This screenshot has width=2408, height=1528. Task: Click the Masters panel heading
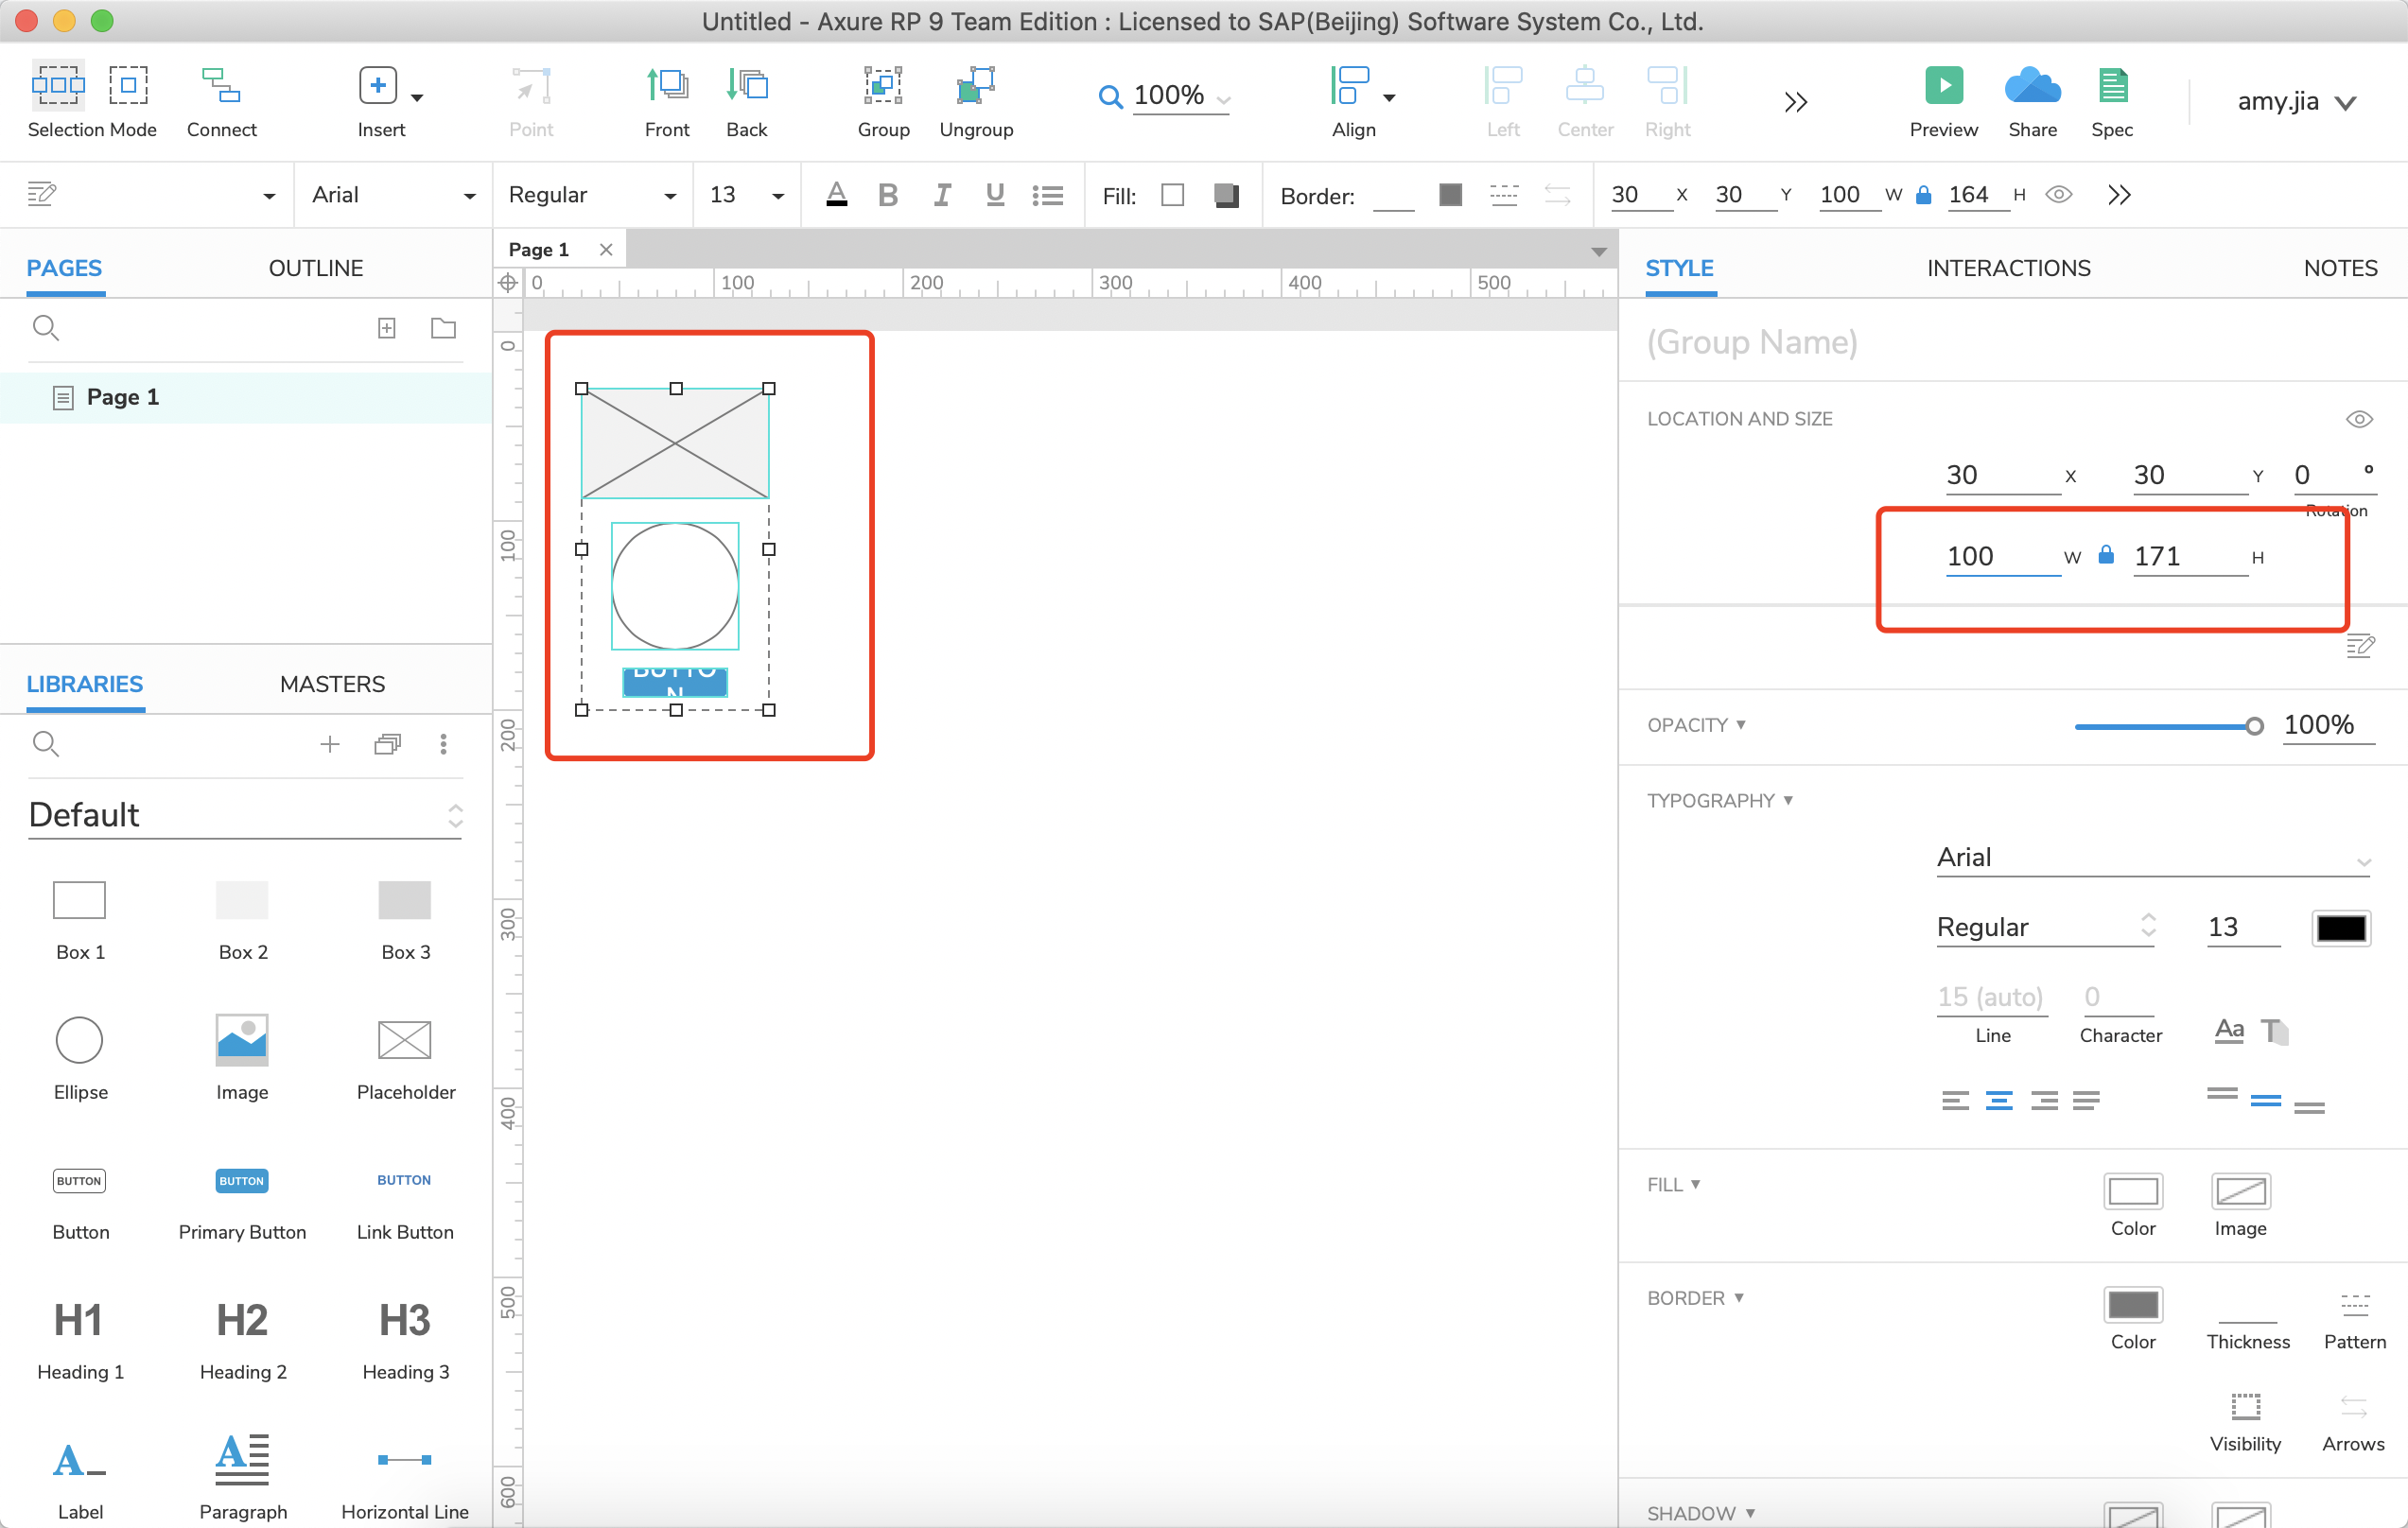(x=332, y=684)
